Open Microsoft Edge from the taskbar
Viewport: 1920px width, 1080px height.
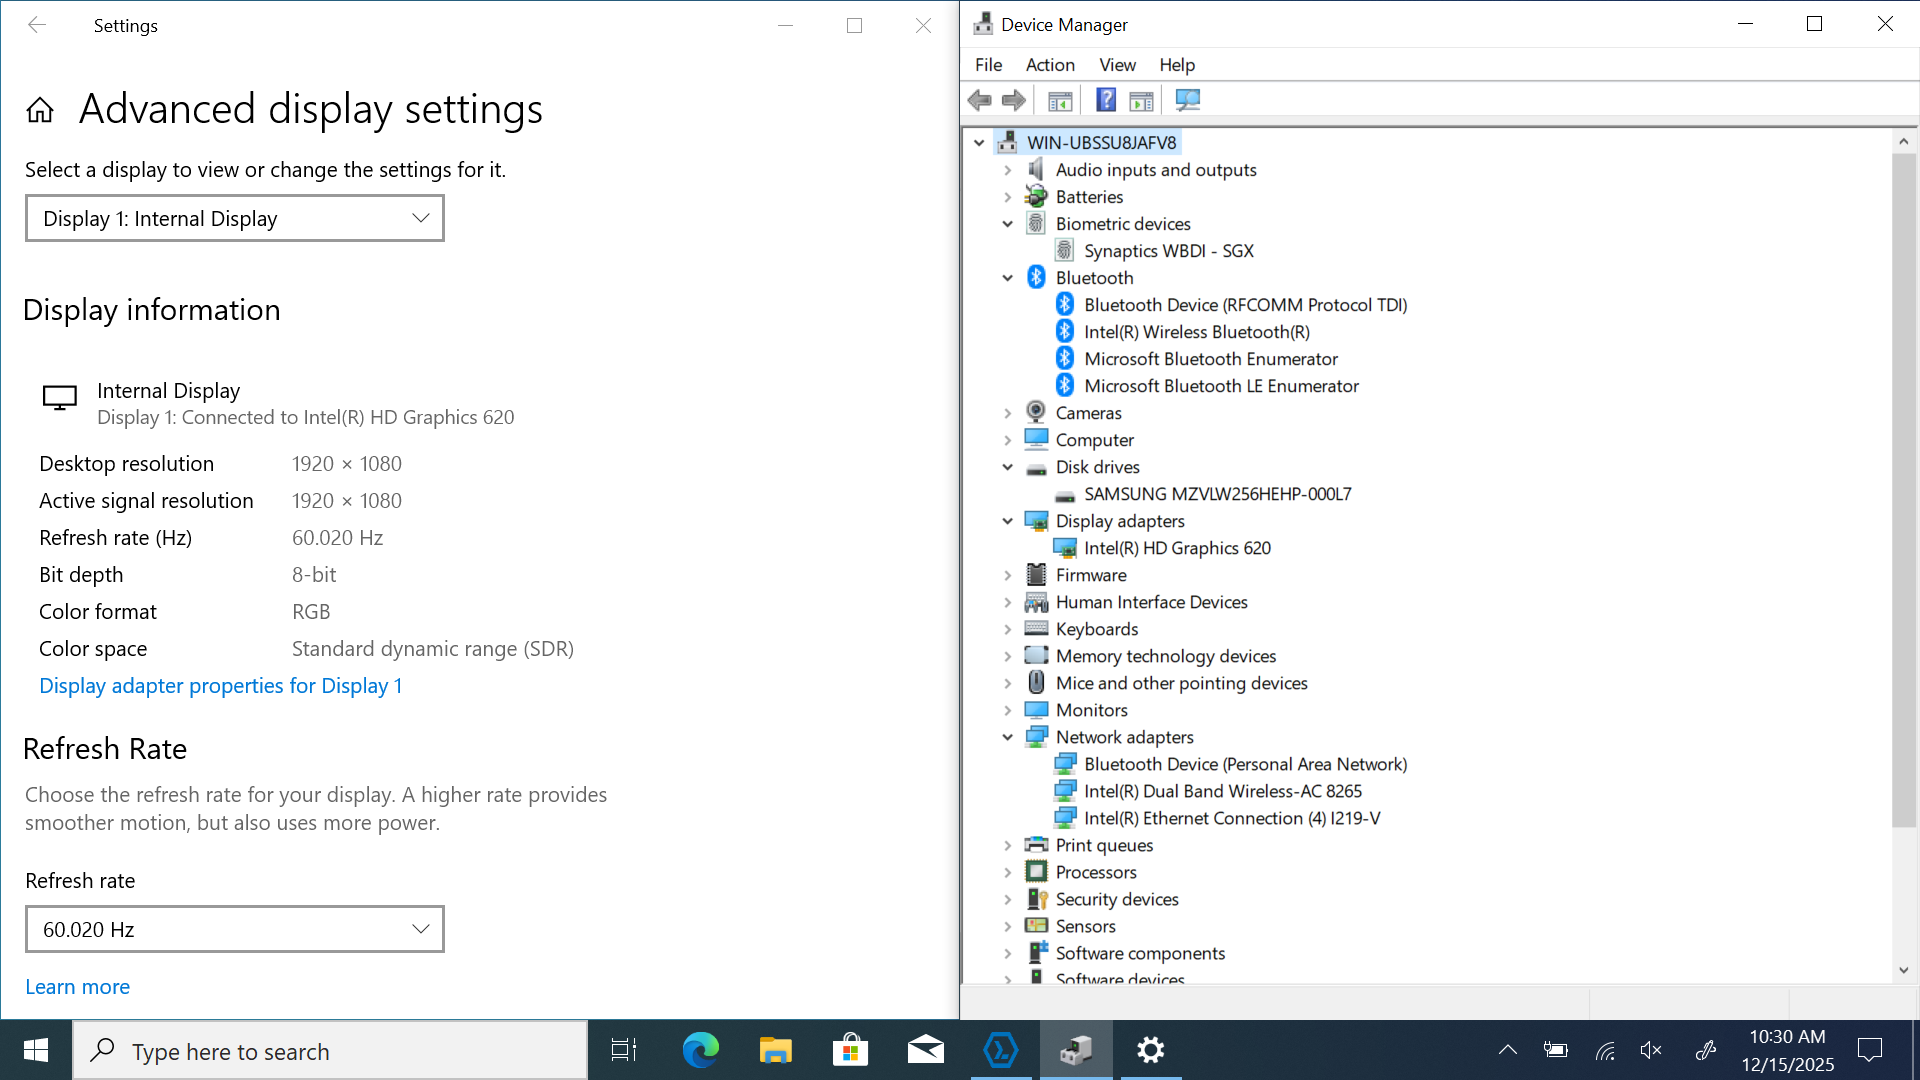tap(700, 1050)
